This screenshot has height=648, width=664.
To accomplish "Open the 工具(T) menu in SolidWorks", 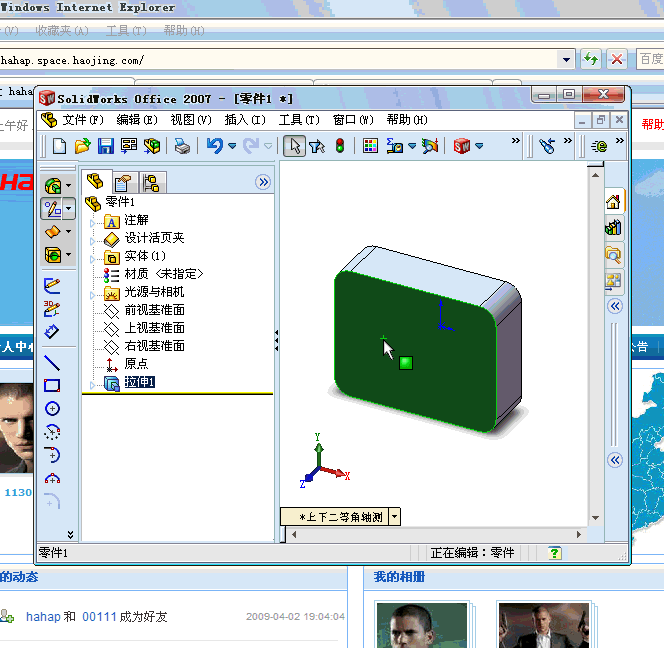I will 299,120.
